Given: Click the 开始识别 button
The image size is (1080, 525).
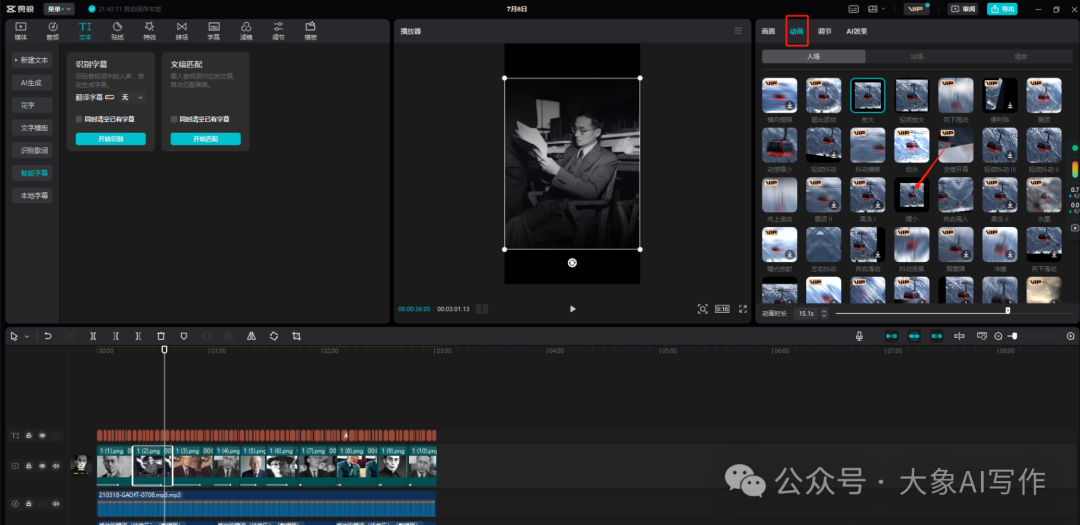Looking at the screenshot, I should coord(111,139).
